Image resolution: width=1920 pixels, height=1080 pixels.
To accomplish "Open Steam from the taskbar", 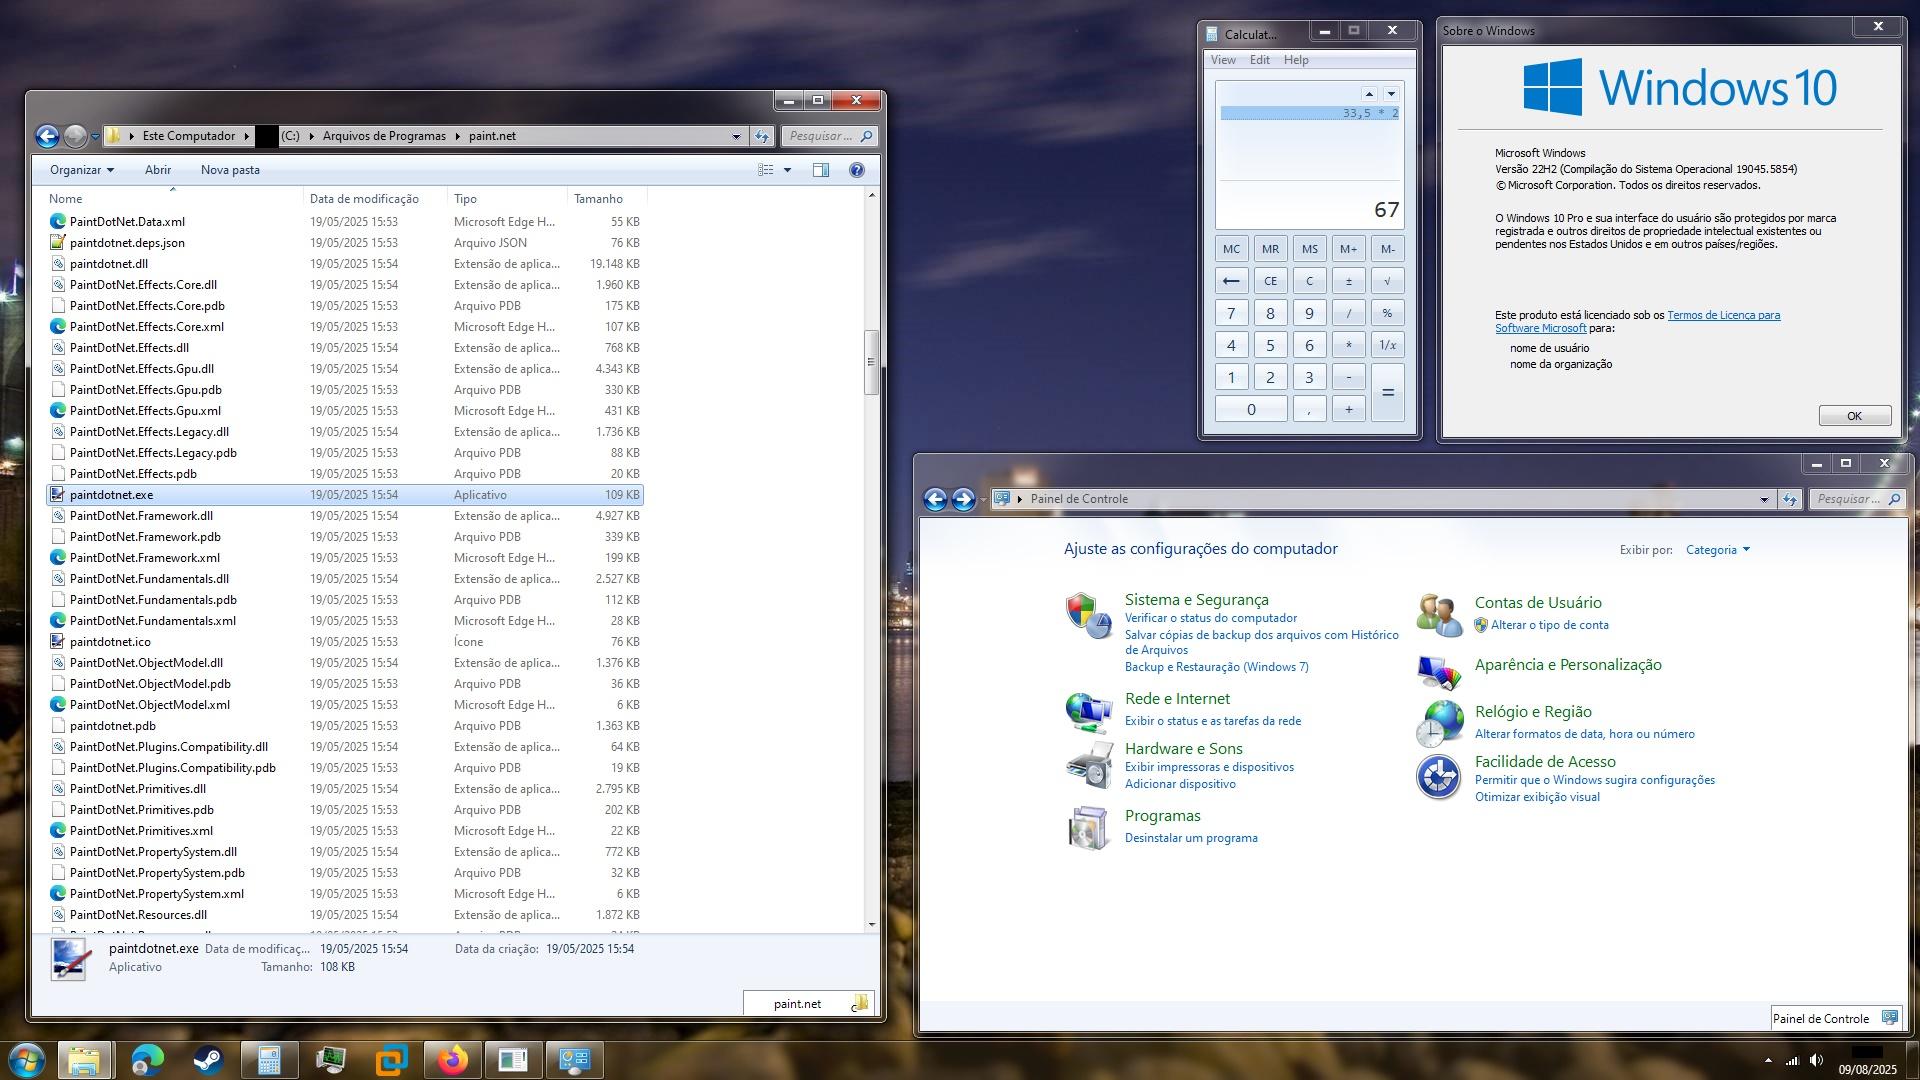I will coord(208,1060).
